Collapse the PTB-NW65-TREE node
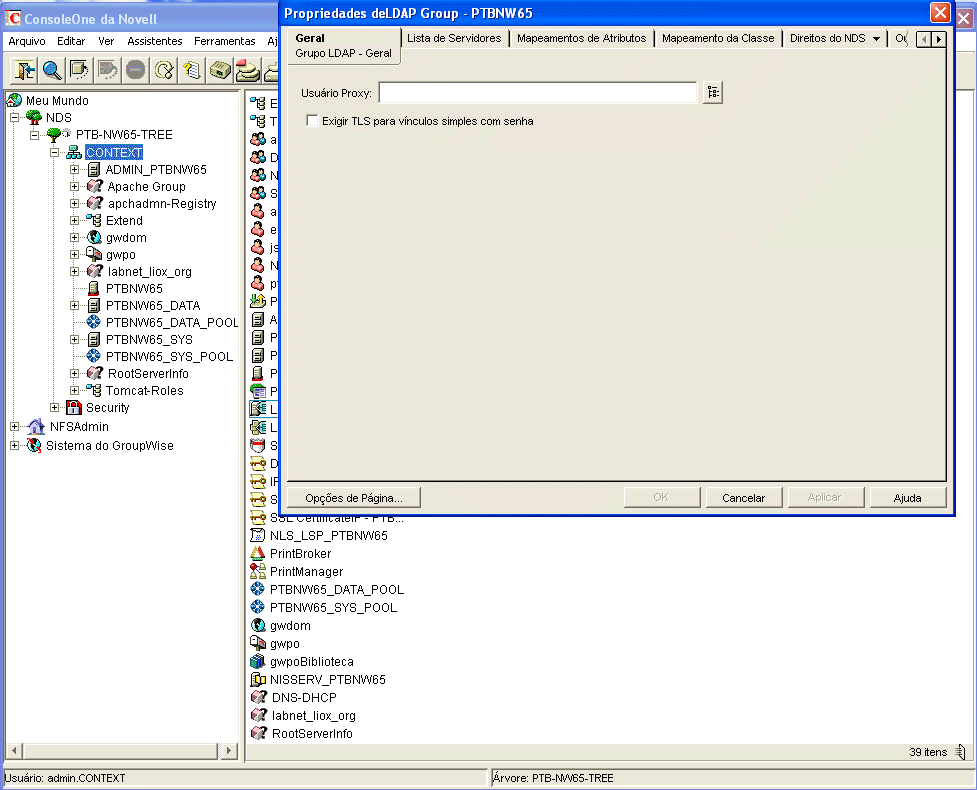Screen dimensions: 977x790 pyautogui.click(x=35, y=135)
